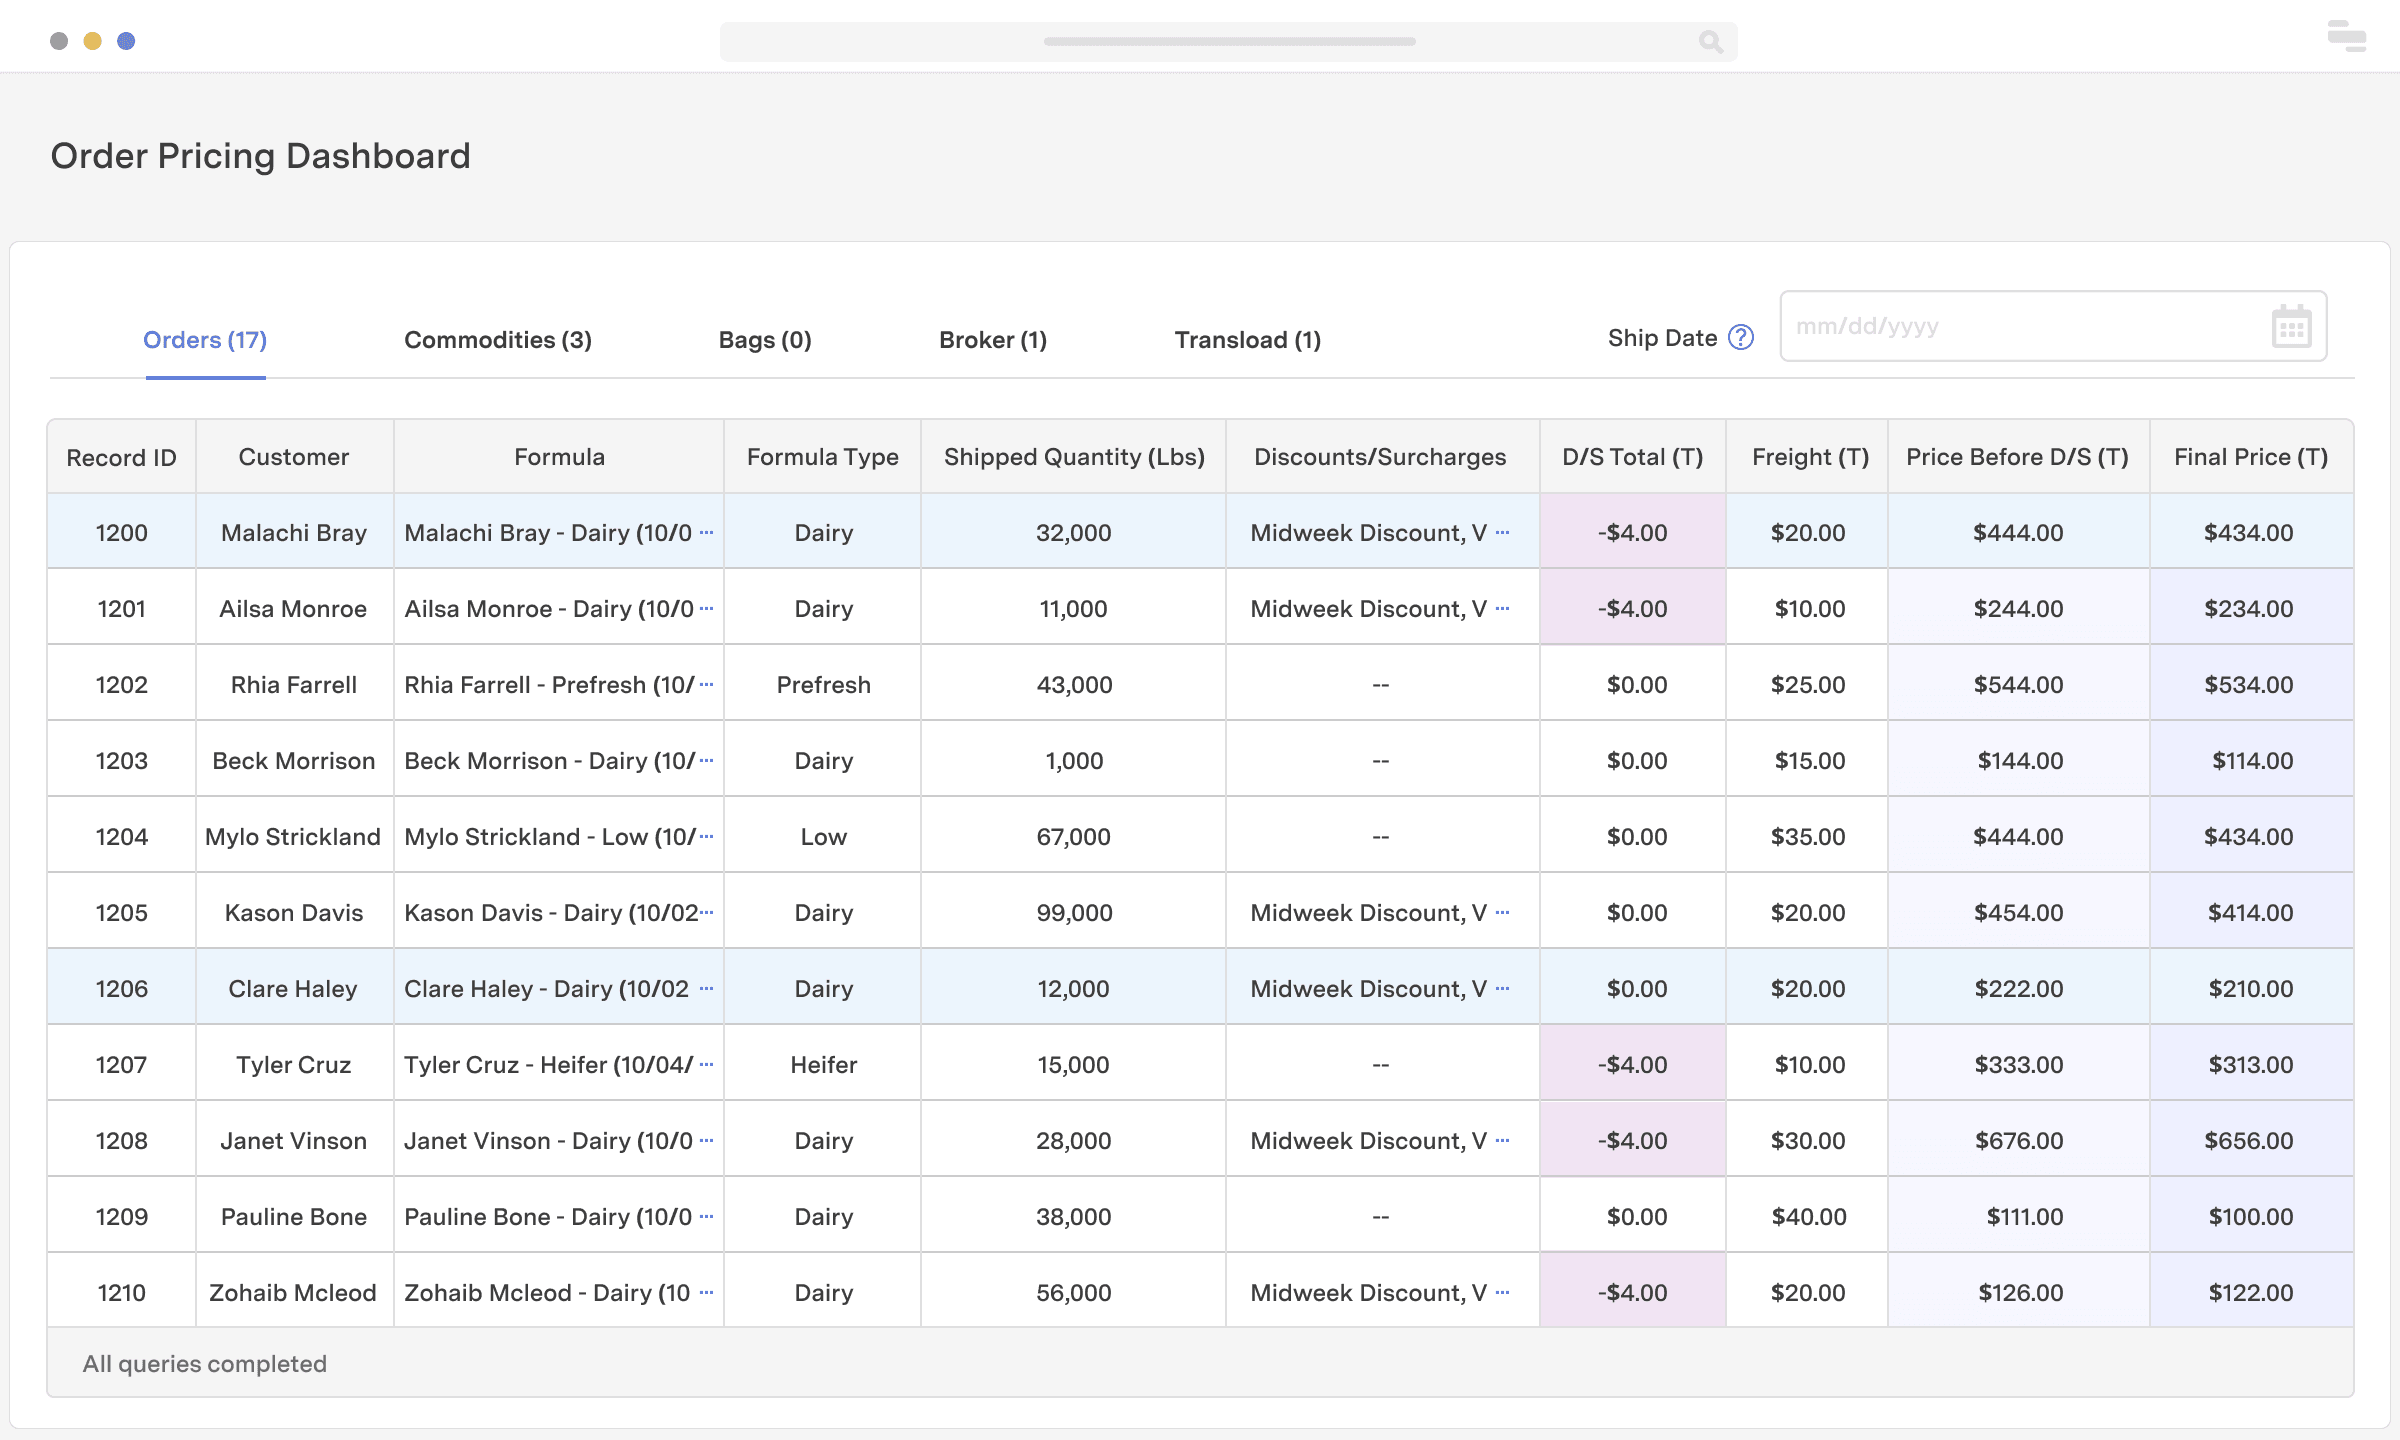Sort by the Final Price column header
Image resolution: width=2400 pixels, height=1440 pixels.
2250,457
